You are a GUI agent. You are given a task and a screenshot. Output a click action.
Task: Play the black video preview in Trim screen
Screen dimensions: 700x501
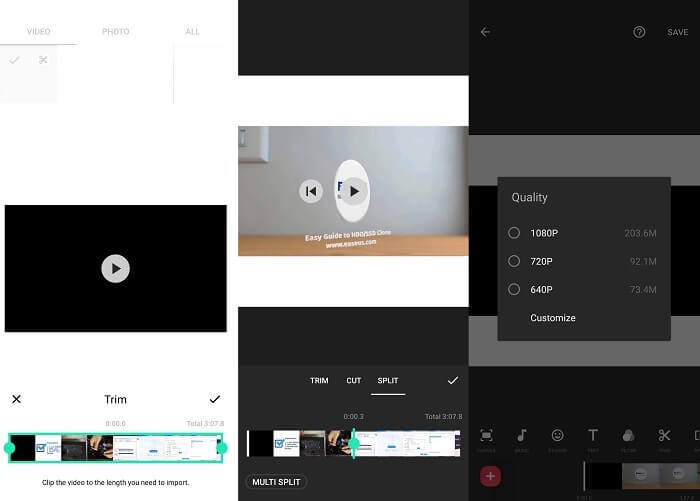click(116, 268)
